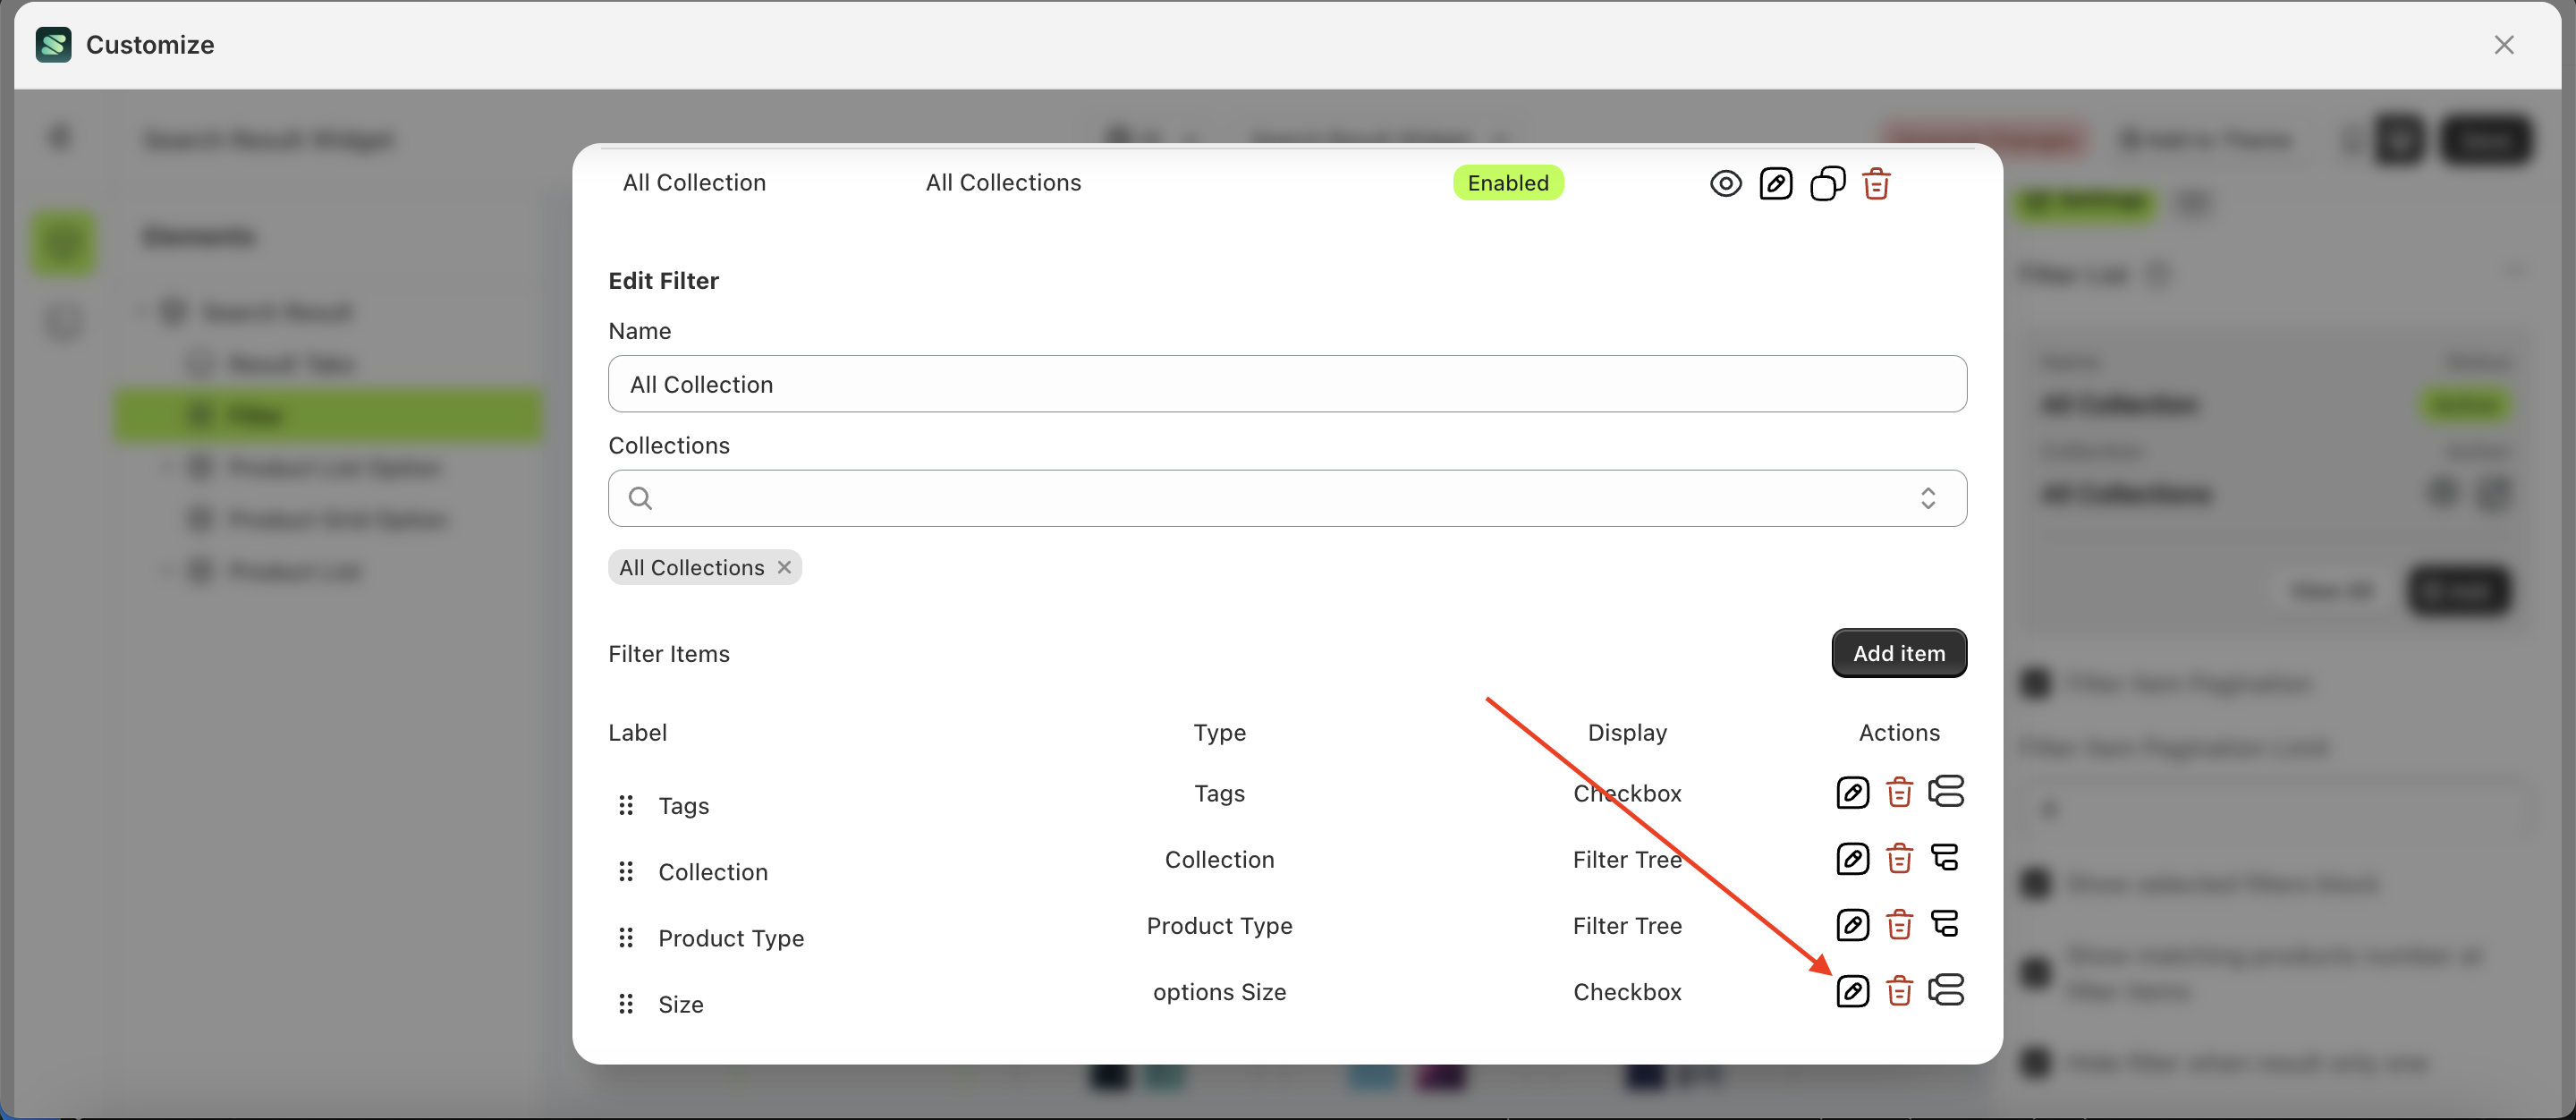
Task: Edit the Product Type filter with its pencil icon
Action: point(1852,924)
